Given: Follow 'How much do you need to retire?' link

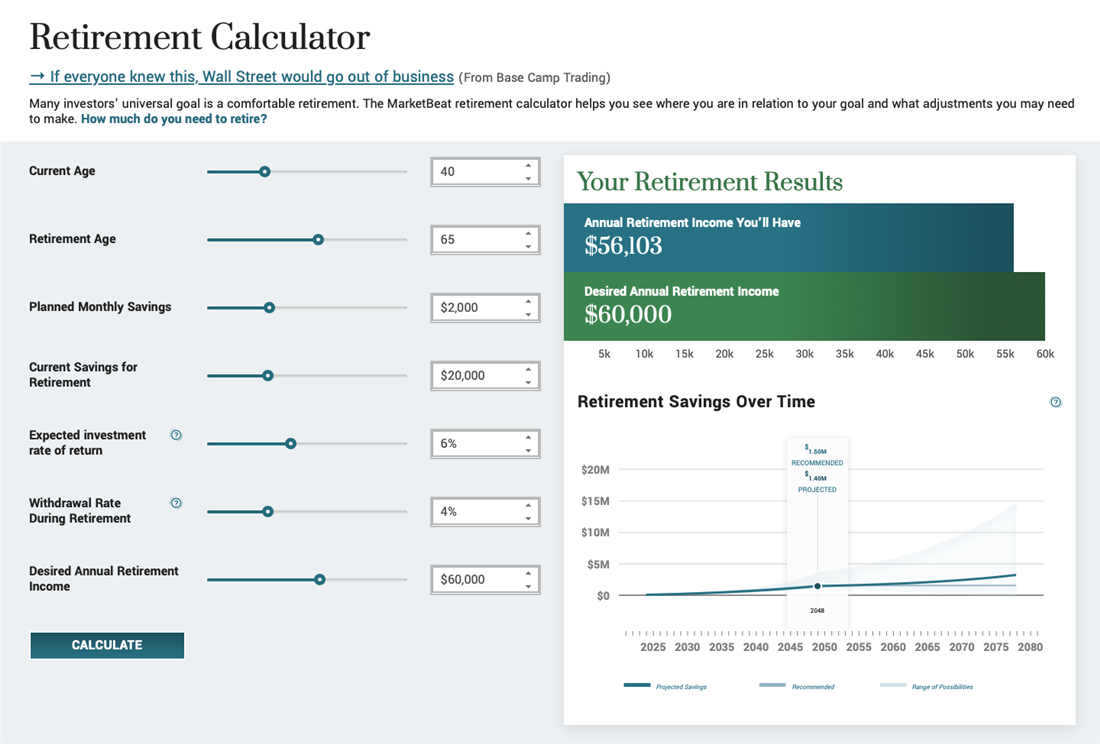Looking at the screenshot, I should [x=174, y=119].
